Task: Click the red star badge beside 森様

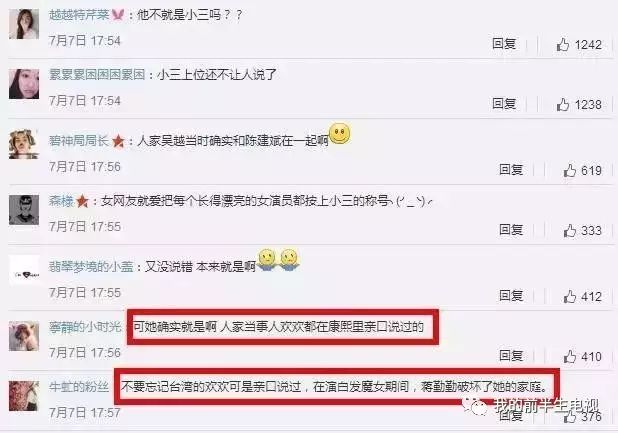Action: tap(82, 201)
